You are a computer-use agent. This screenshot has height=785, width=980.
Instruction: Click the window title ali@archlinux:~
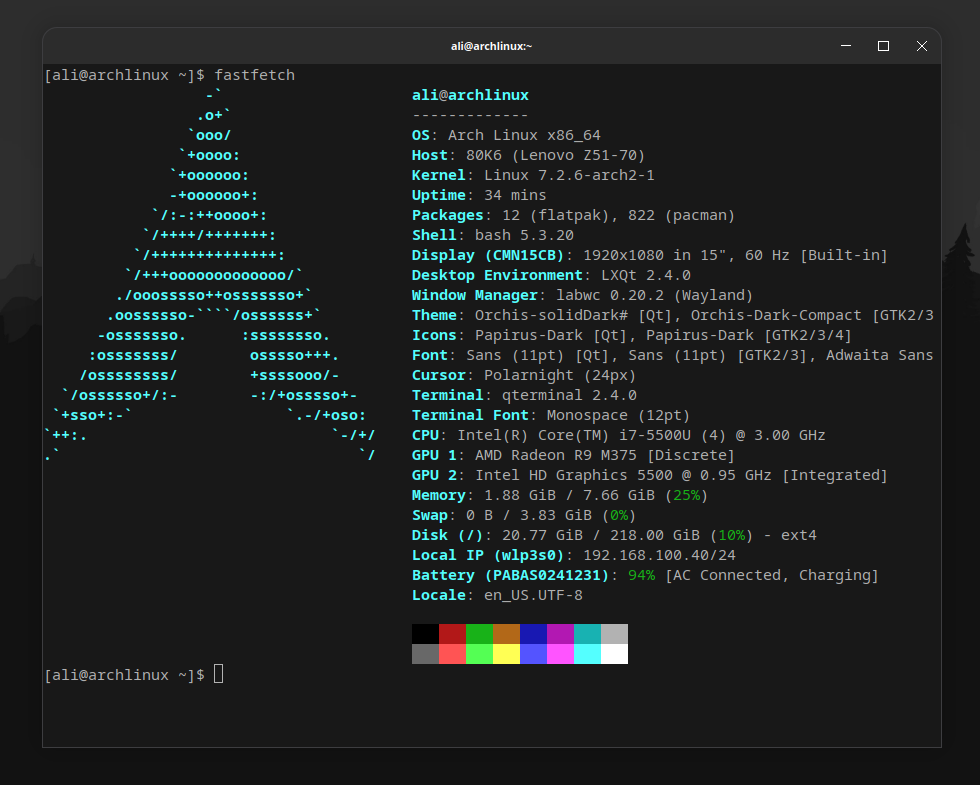click(491, 46)
